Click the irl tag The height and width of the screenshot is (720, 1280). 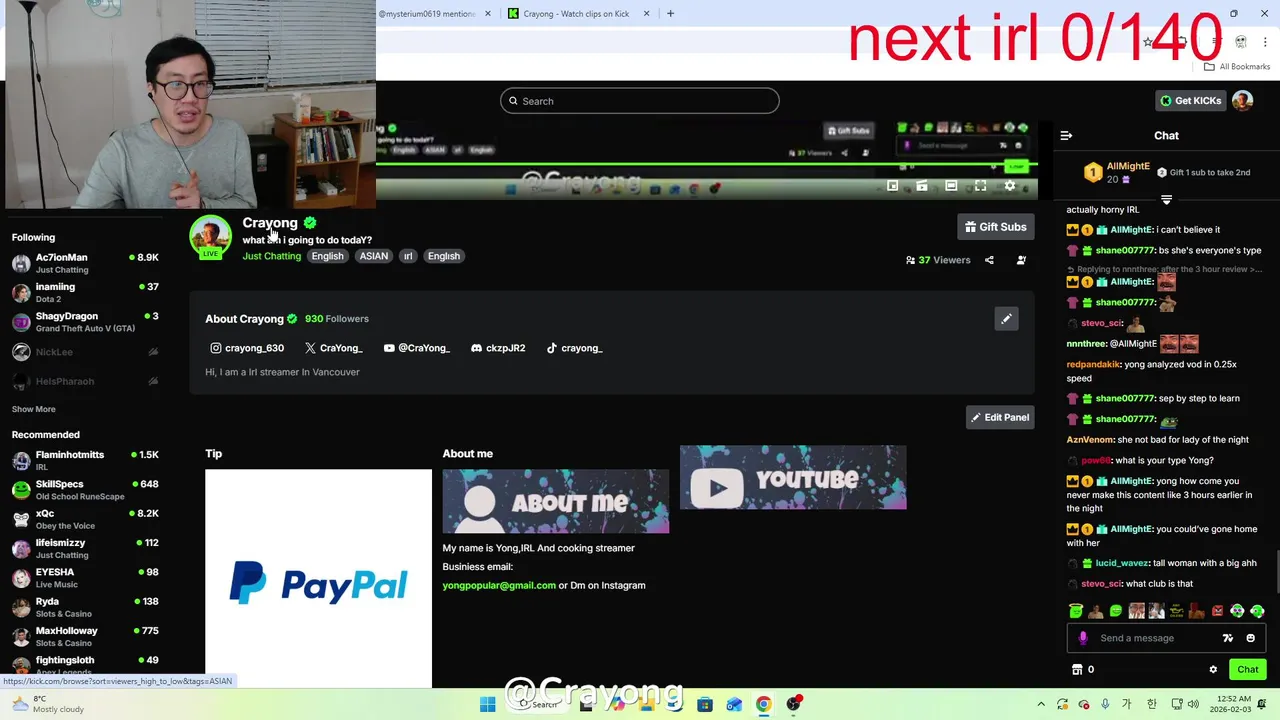tap(407, 256)
